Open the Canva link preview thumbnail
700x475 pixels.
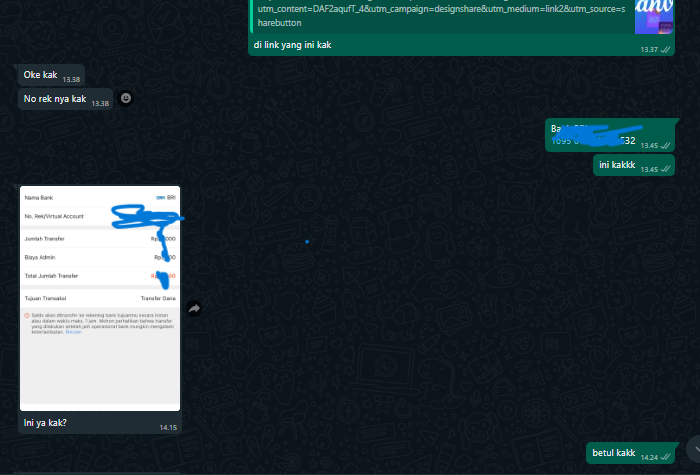(x=654, y=17)
